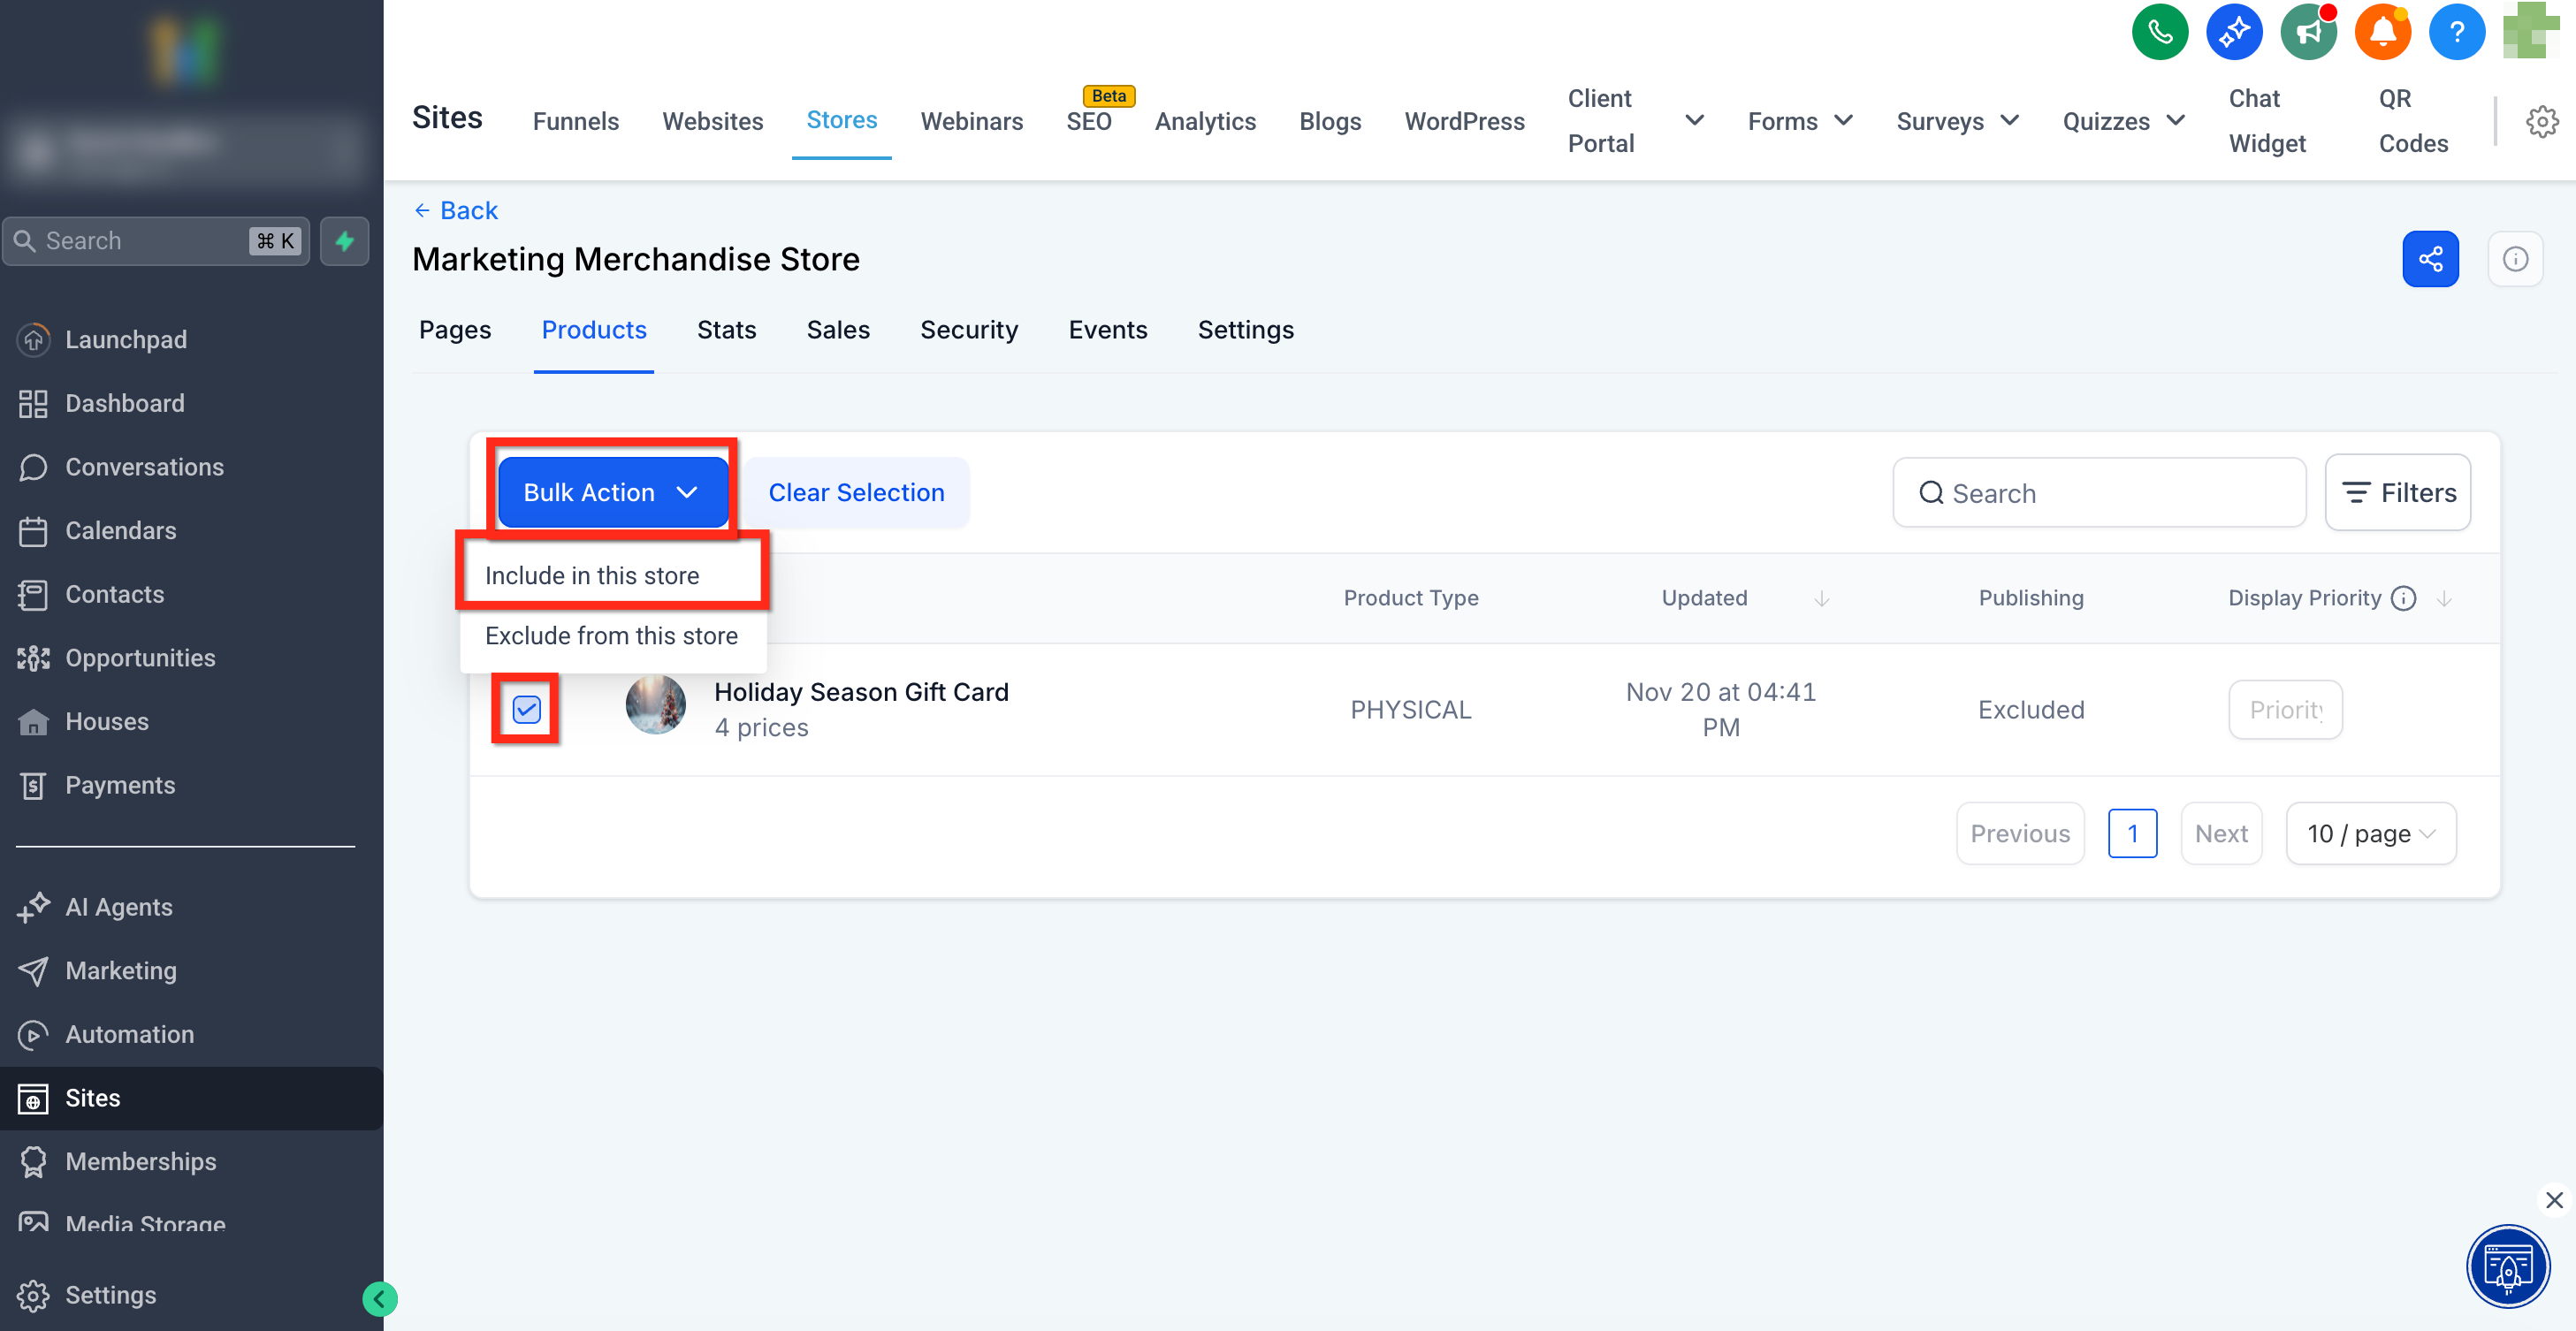The height and width of the screenshot is (1331, 2576).
Task: Open the orange notifications bell
Action: pos(2382,33)
